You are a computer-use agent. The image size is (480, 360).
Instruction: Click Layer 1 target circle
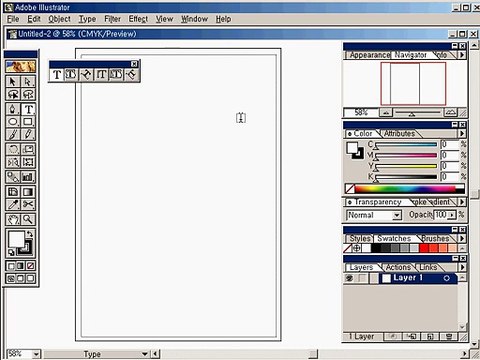447,278
